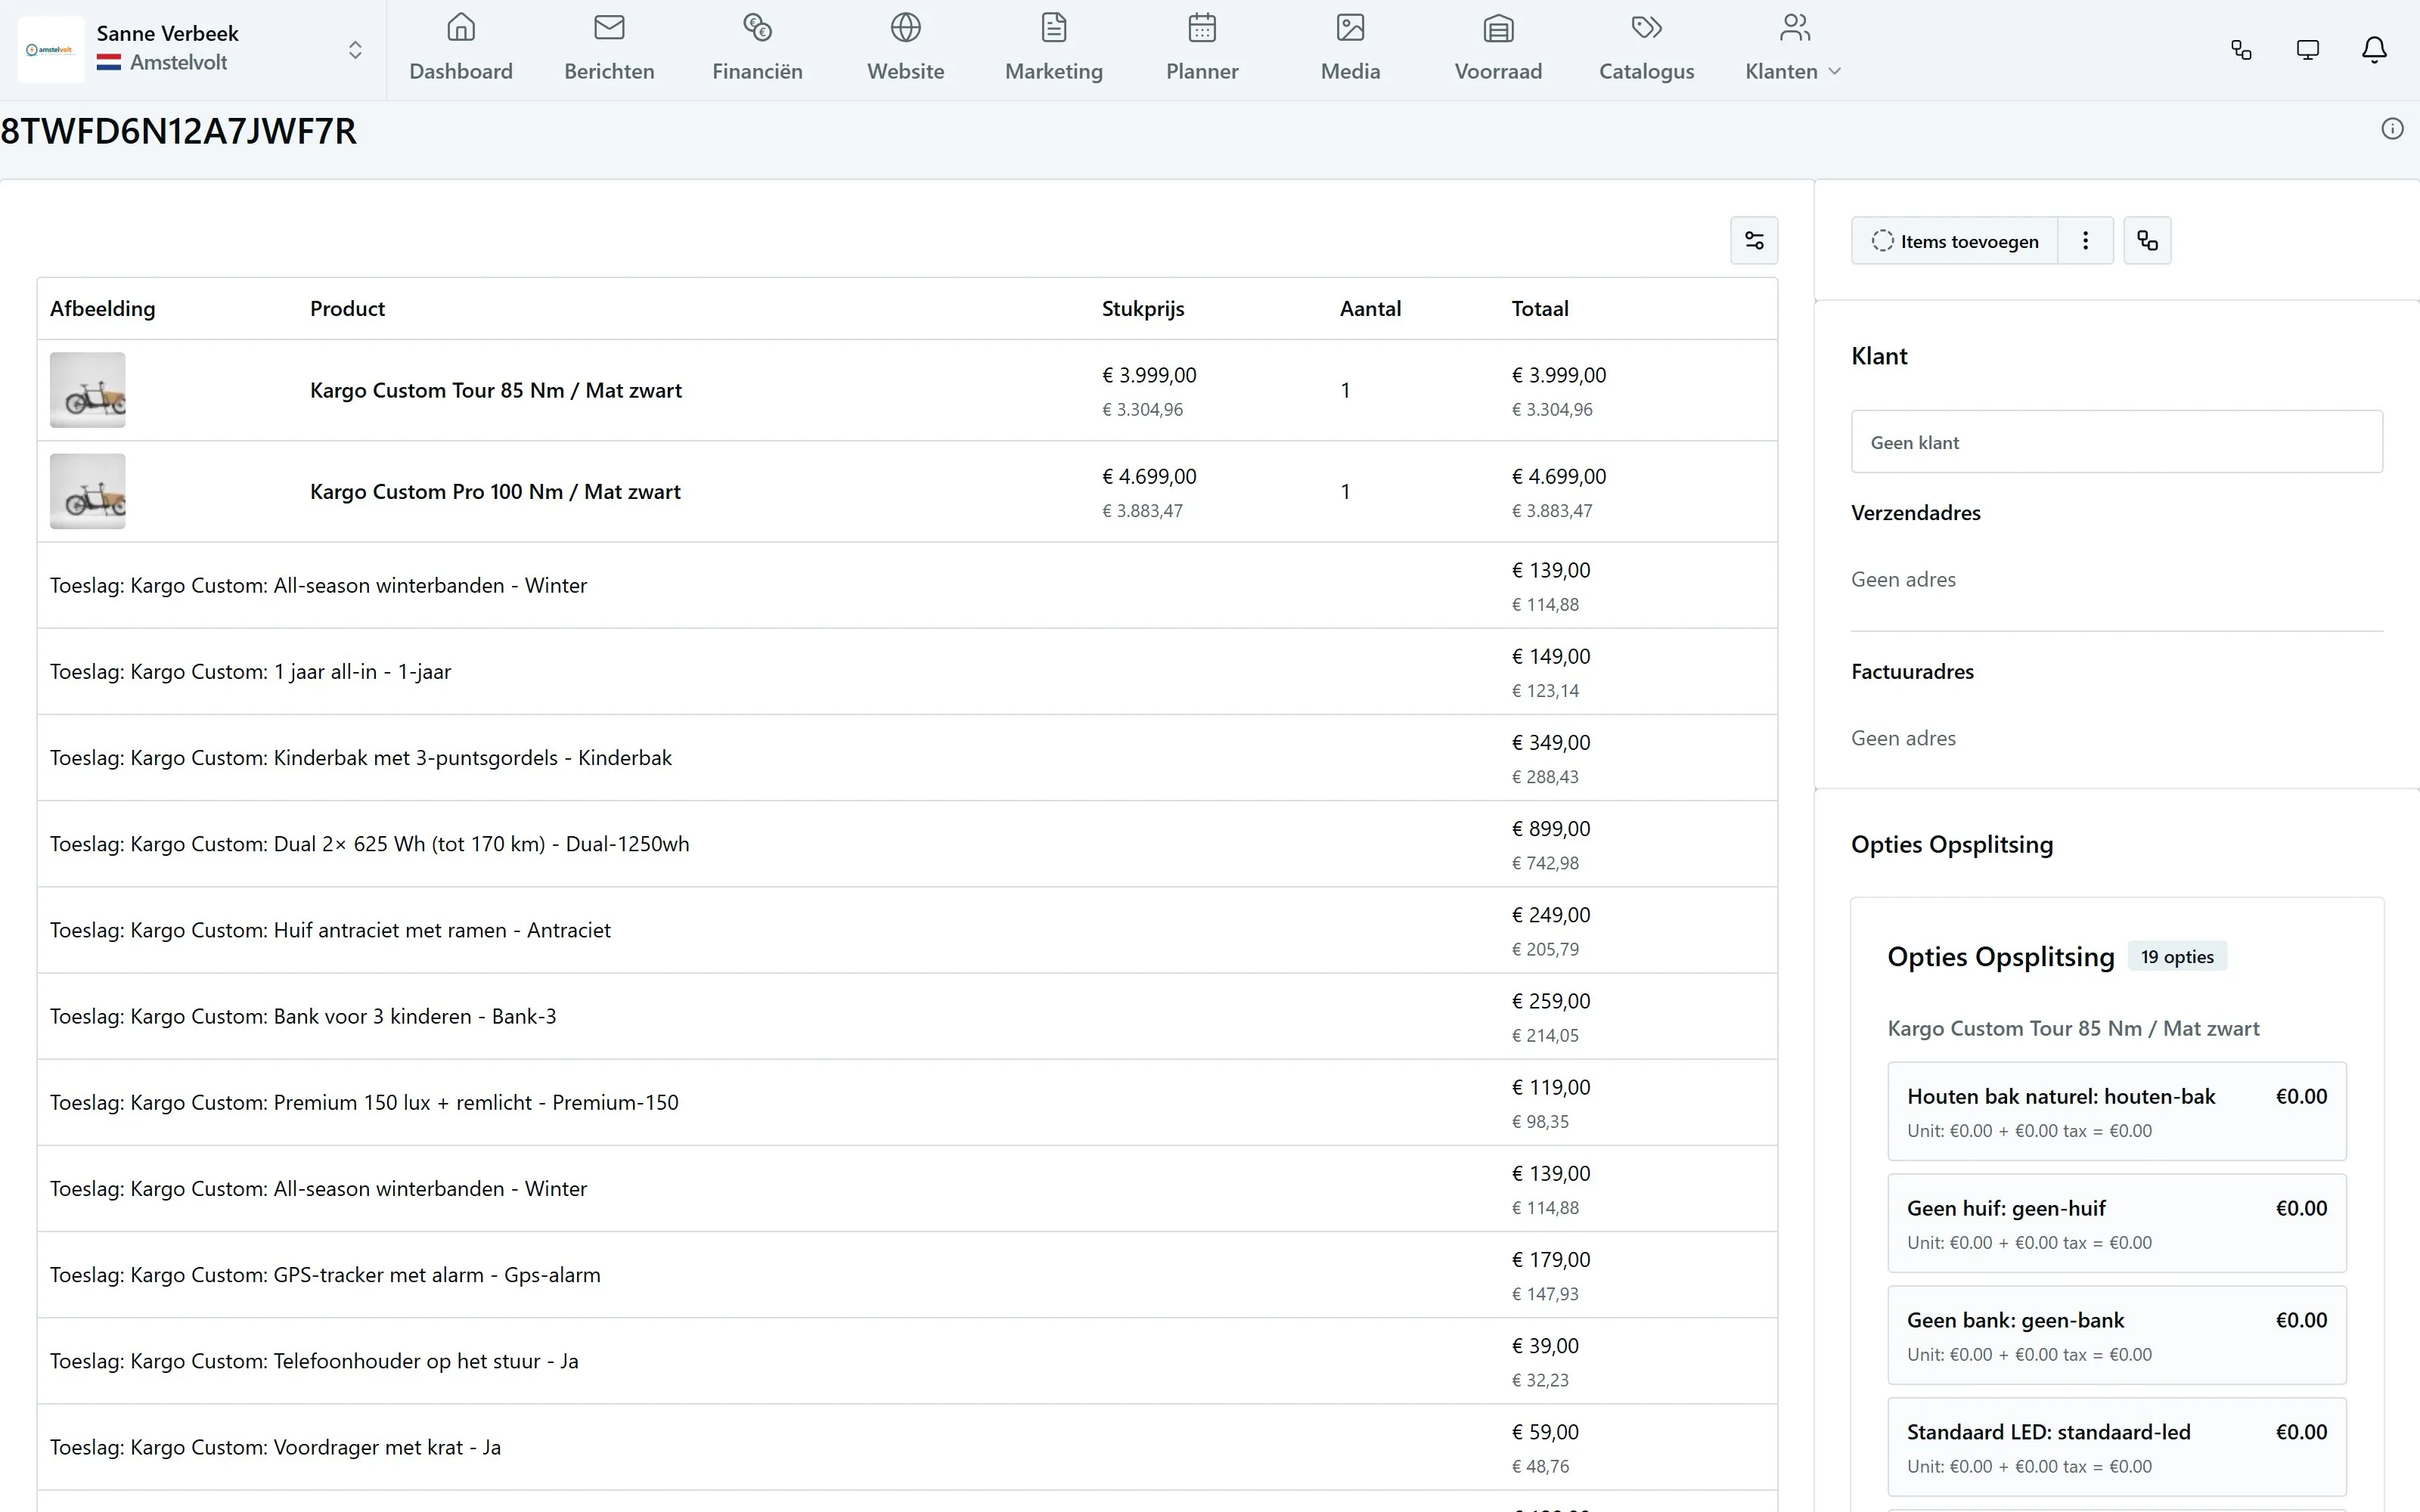Open Planner calendar icon
The height and width of the screenshot is (1512, 2420).
coord(1202,27)
